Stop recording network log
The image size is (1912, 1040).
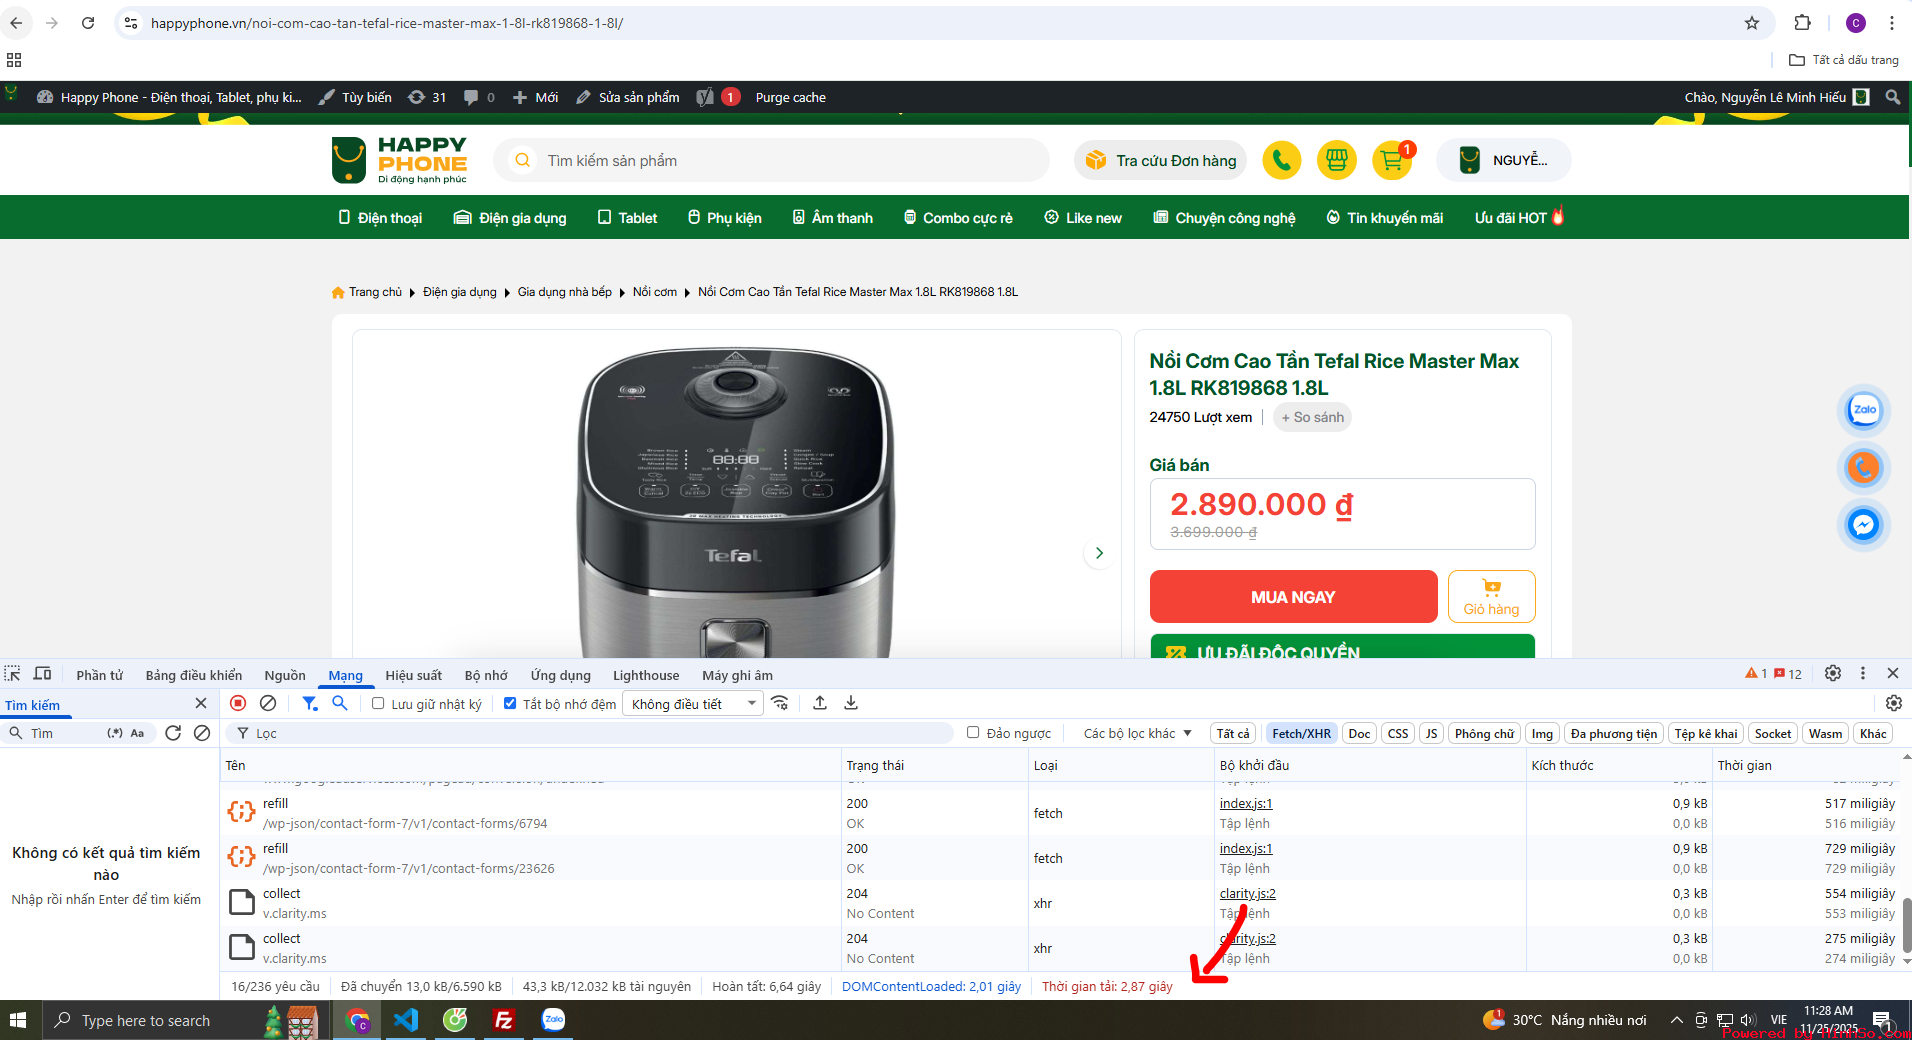[238, 703]
